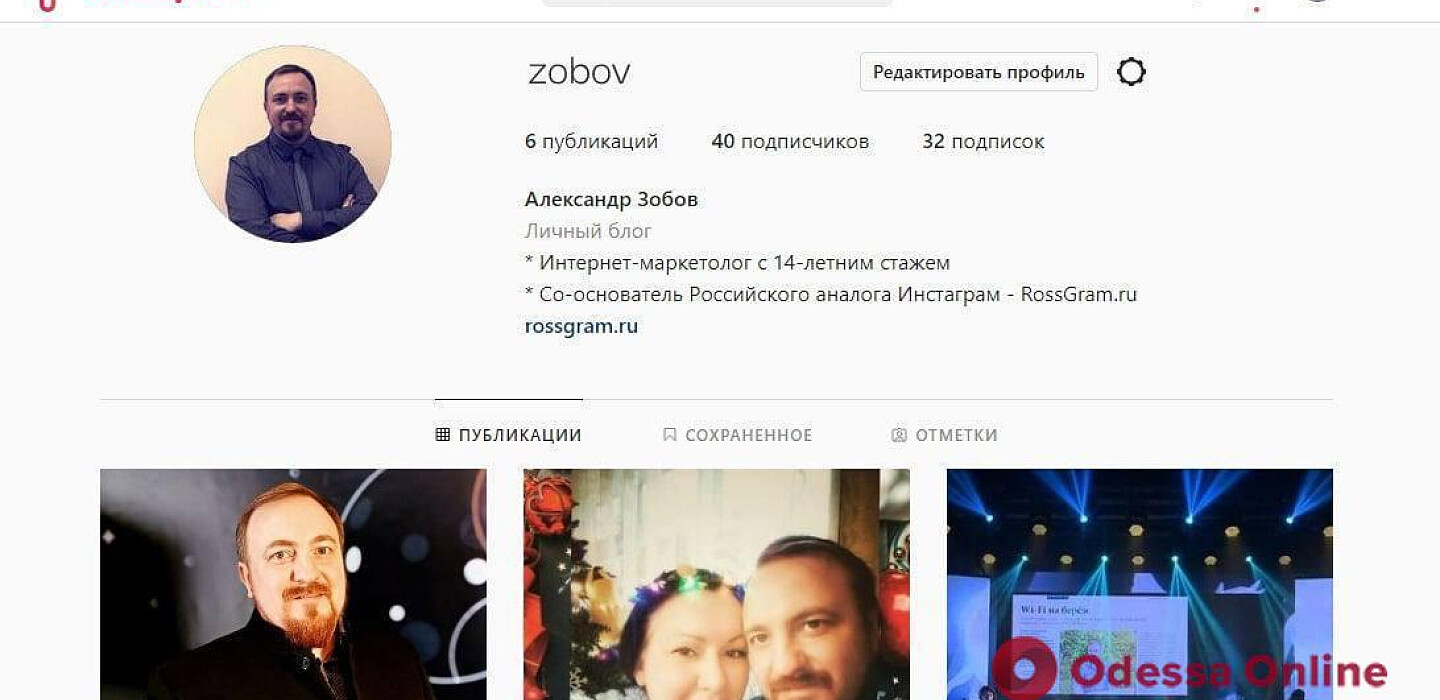Viewport: 1440px width, 700px height.
Task: Open the red-bearded man portrait post
Action: coord(293,584)
